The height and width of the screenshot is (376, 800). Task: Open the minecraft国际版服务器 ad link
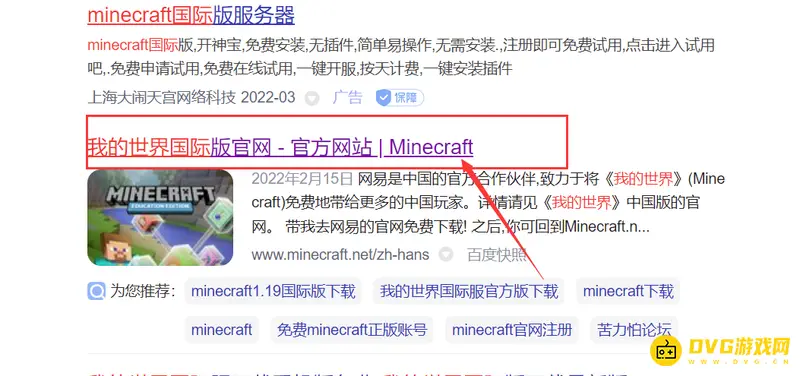[x=191, y=16]
